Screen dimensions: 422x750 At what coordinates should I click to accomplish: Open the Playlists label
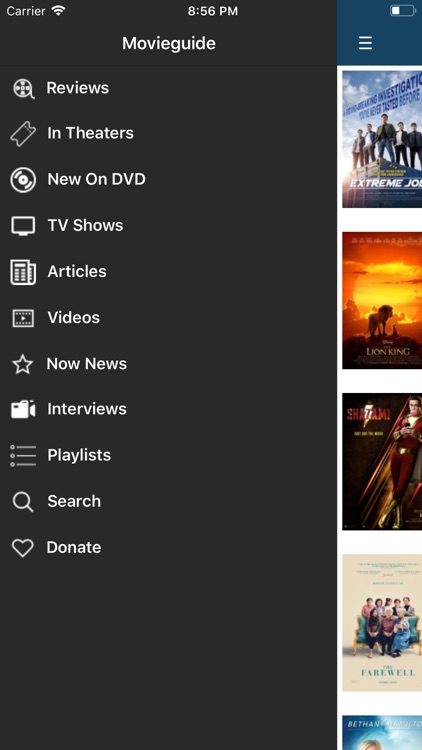point(79,455)
